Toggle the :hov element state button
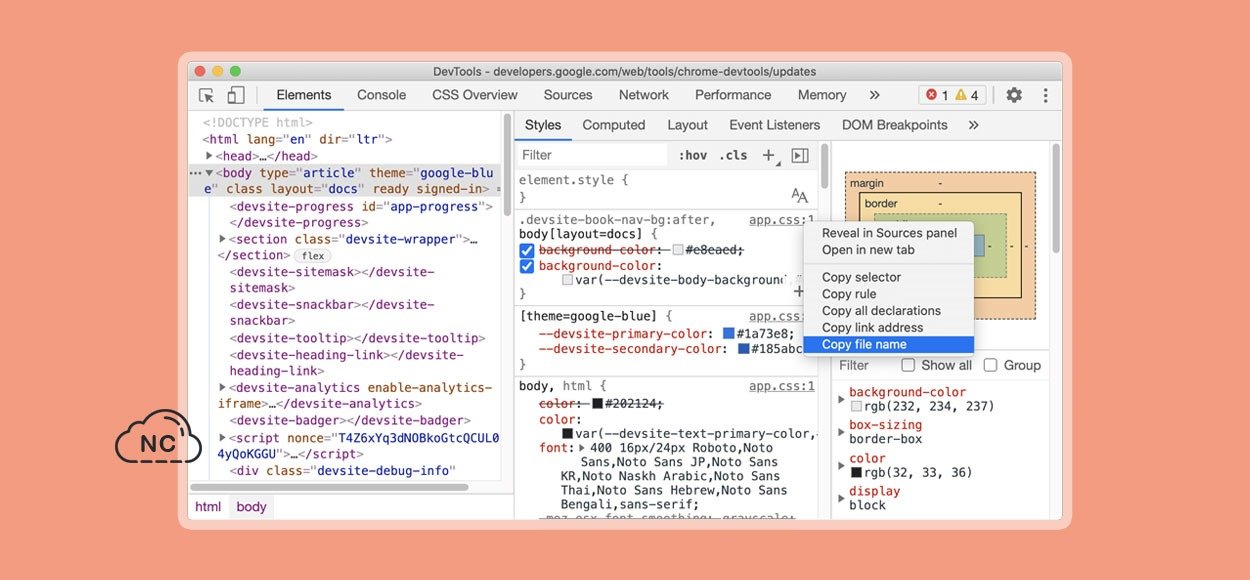The image size is (1250, 580). (x=692, y=155)
